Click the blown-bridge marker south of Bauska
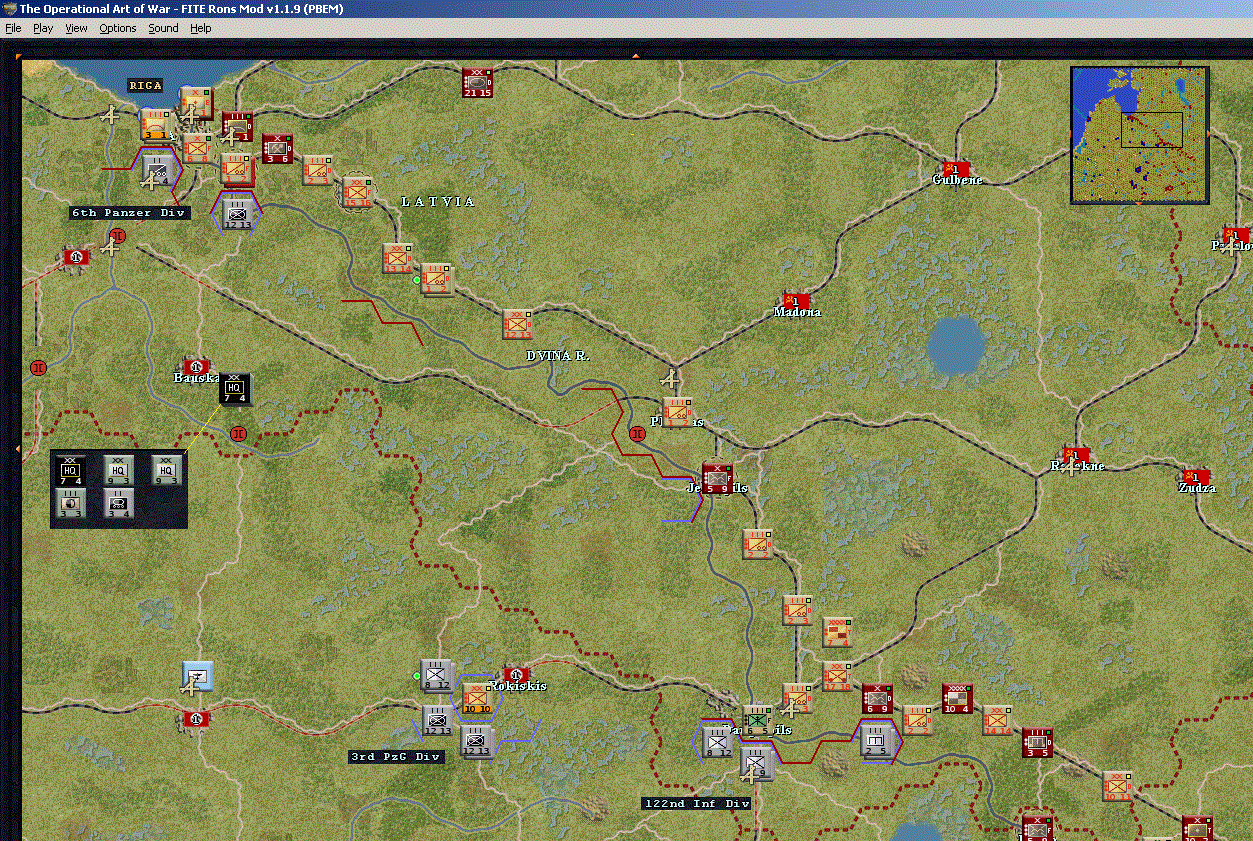Image resolution: width=1253 pixels, height=841 pixels. pyautogui.click(x=238, y=434)
